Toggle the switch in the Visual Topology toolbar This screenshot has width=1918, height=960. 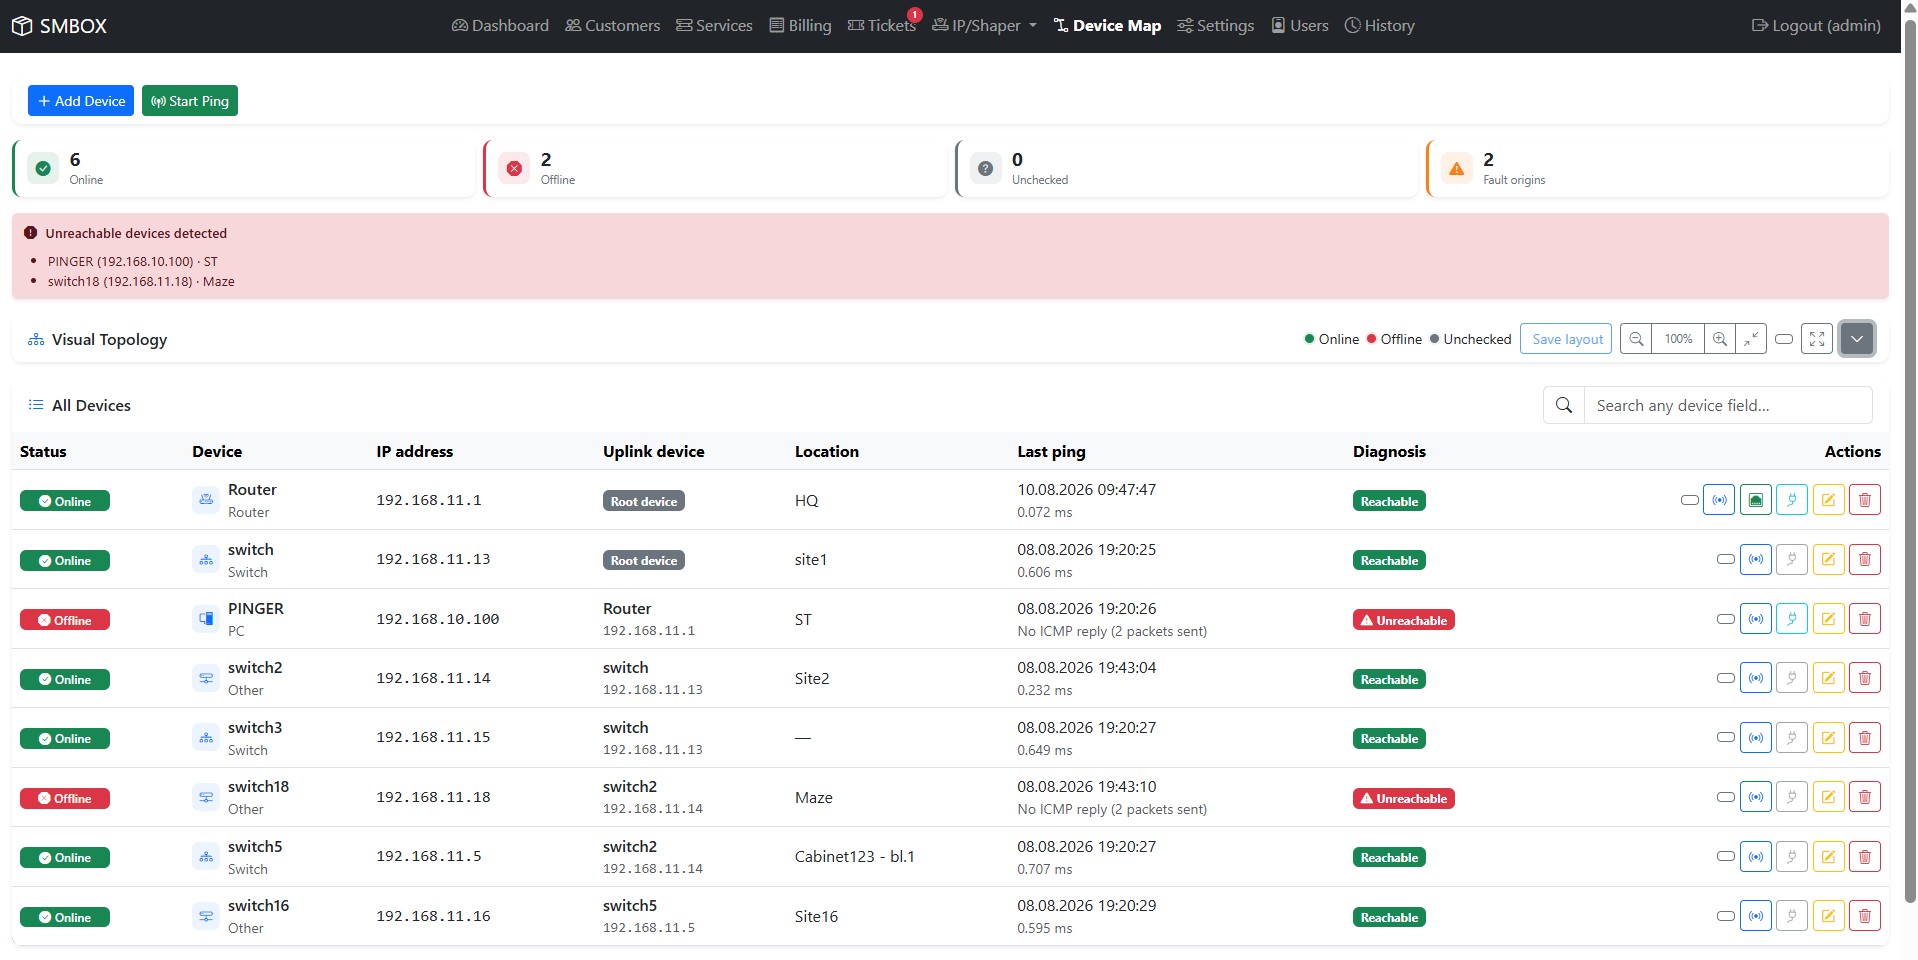tap(1784, 339)
